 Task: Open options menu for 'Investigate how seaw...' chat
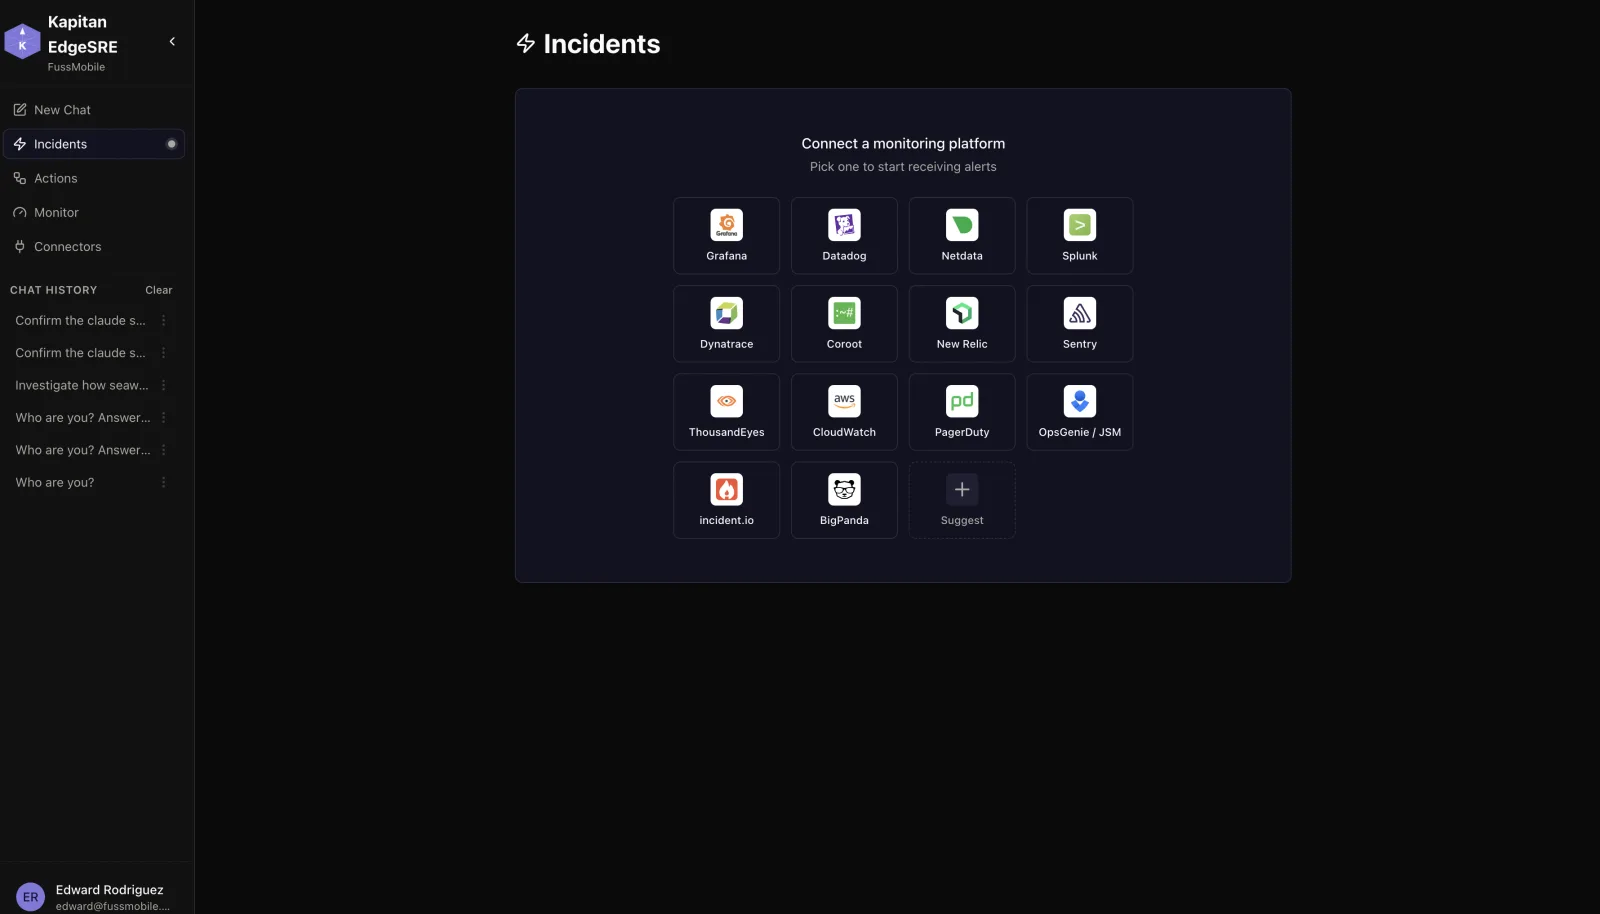pos(164,385)
